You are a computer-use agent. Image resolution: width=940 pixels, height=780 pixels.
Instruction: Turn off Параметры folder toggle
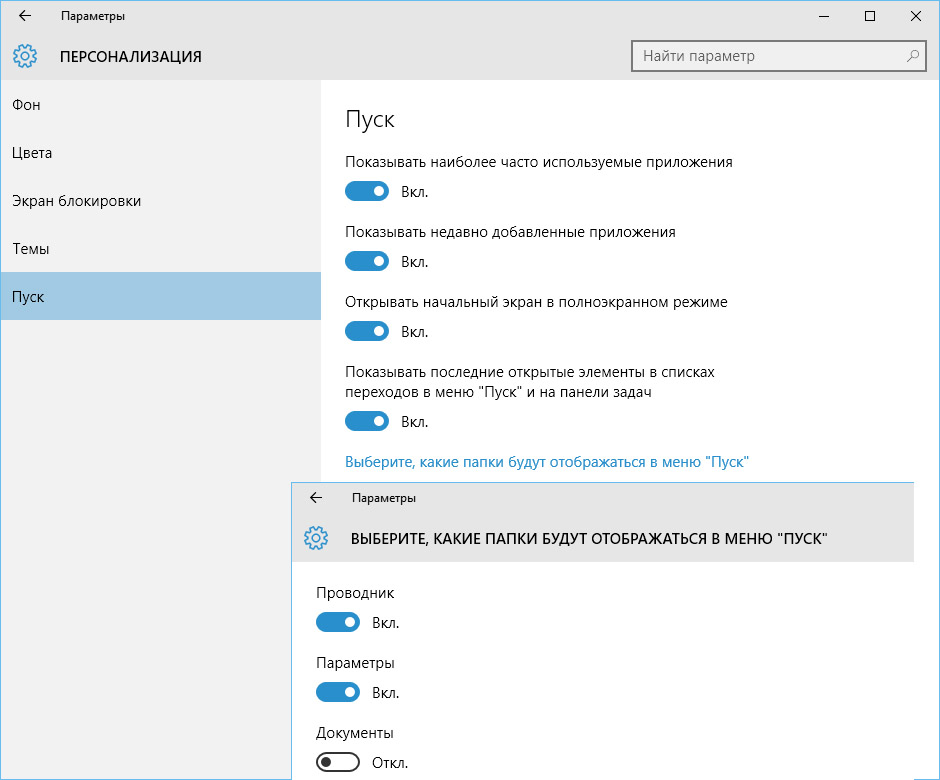338,692
